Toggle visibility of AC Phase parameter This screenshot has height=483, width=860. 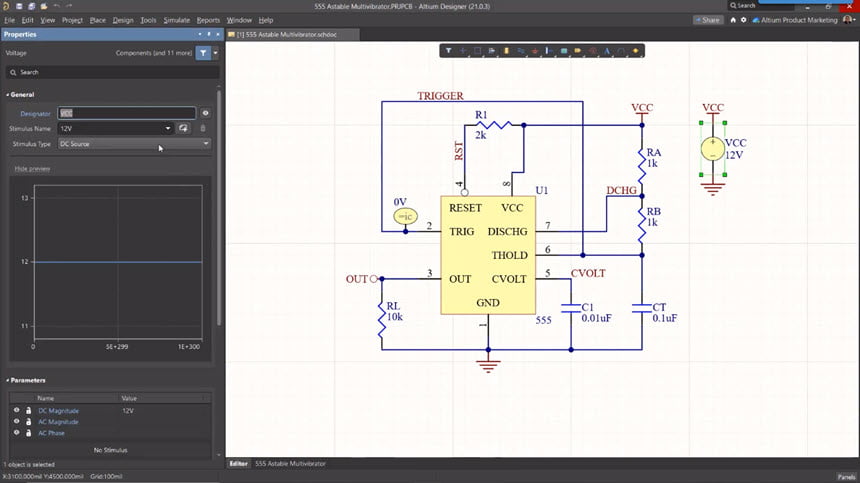(16, 433)
